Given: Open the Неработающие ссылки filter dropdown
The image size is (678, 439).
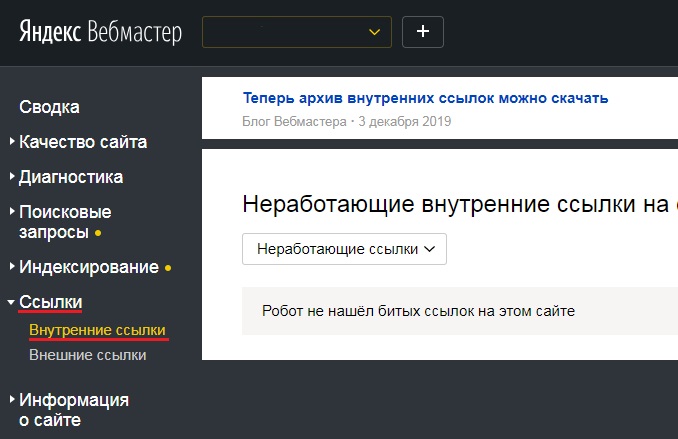Looking at the screenshot, I should (344, 249).
